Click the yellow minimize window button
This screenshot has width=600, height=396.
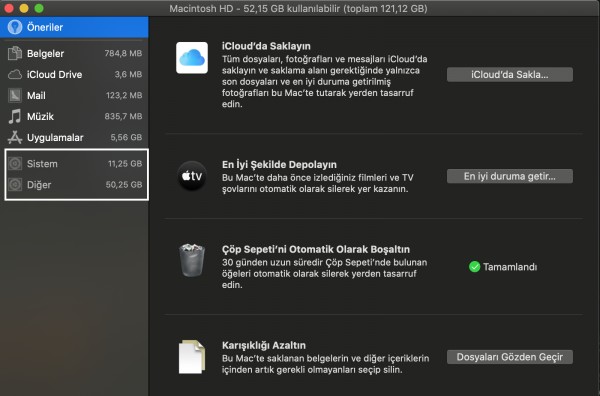tap(24, 8)
